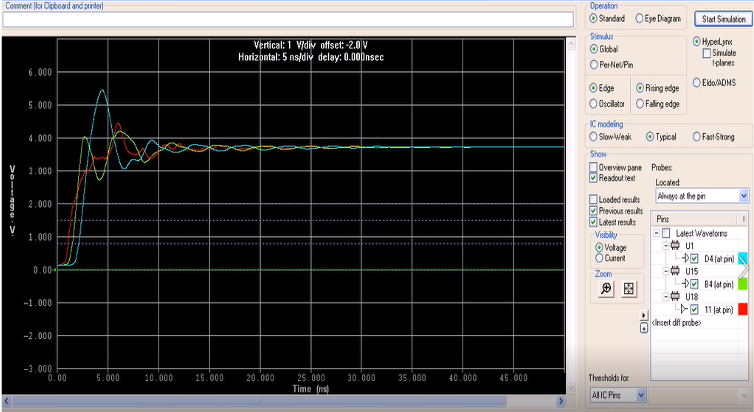This screenshot has height=412, width=754.
Task: Click the zoom in magnifier icon
Action: coord(606,288)
